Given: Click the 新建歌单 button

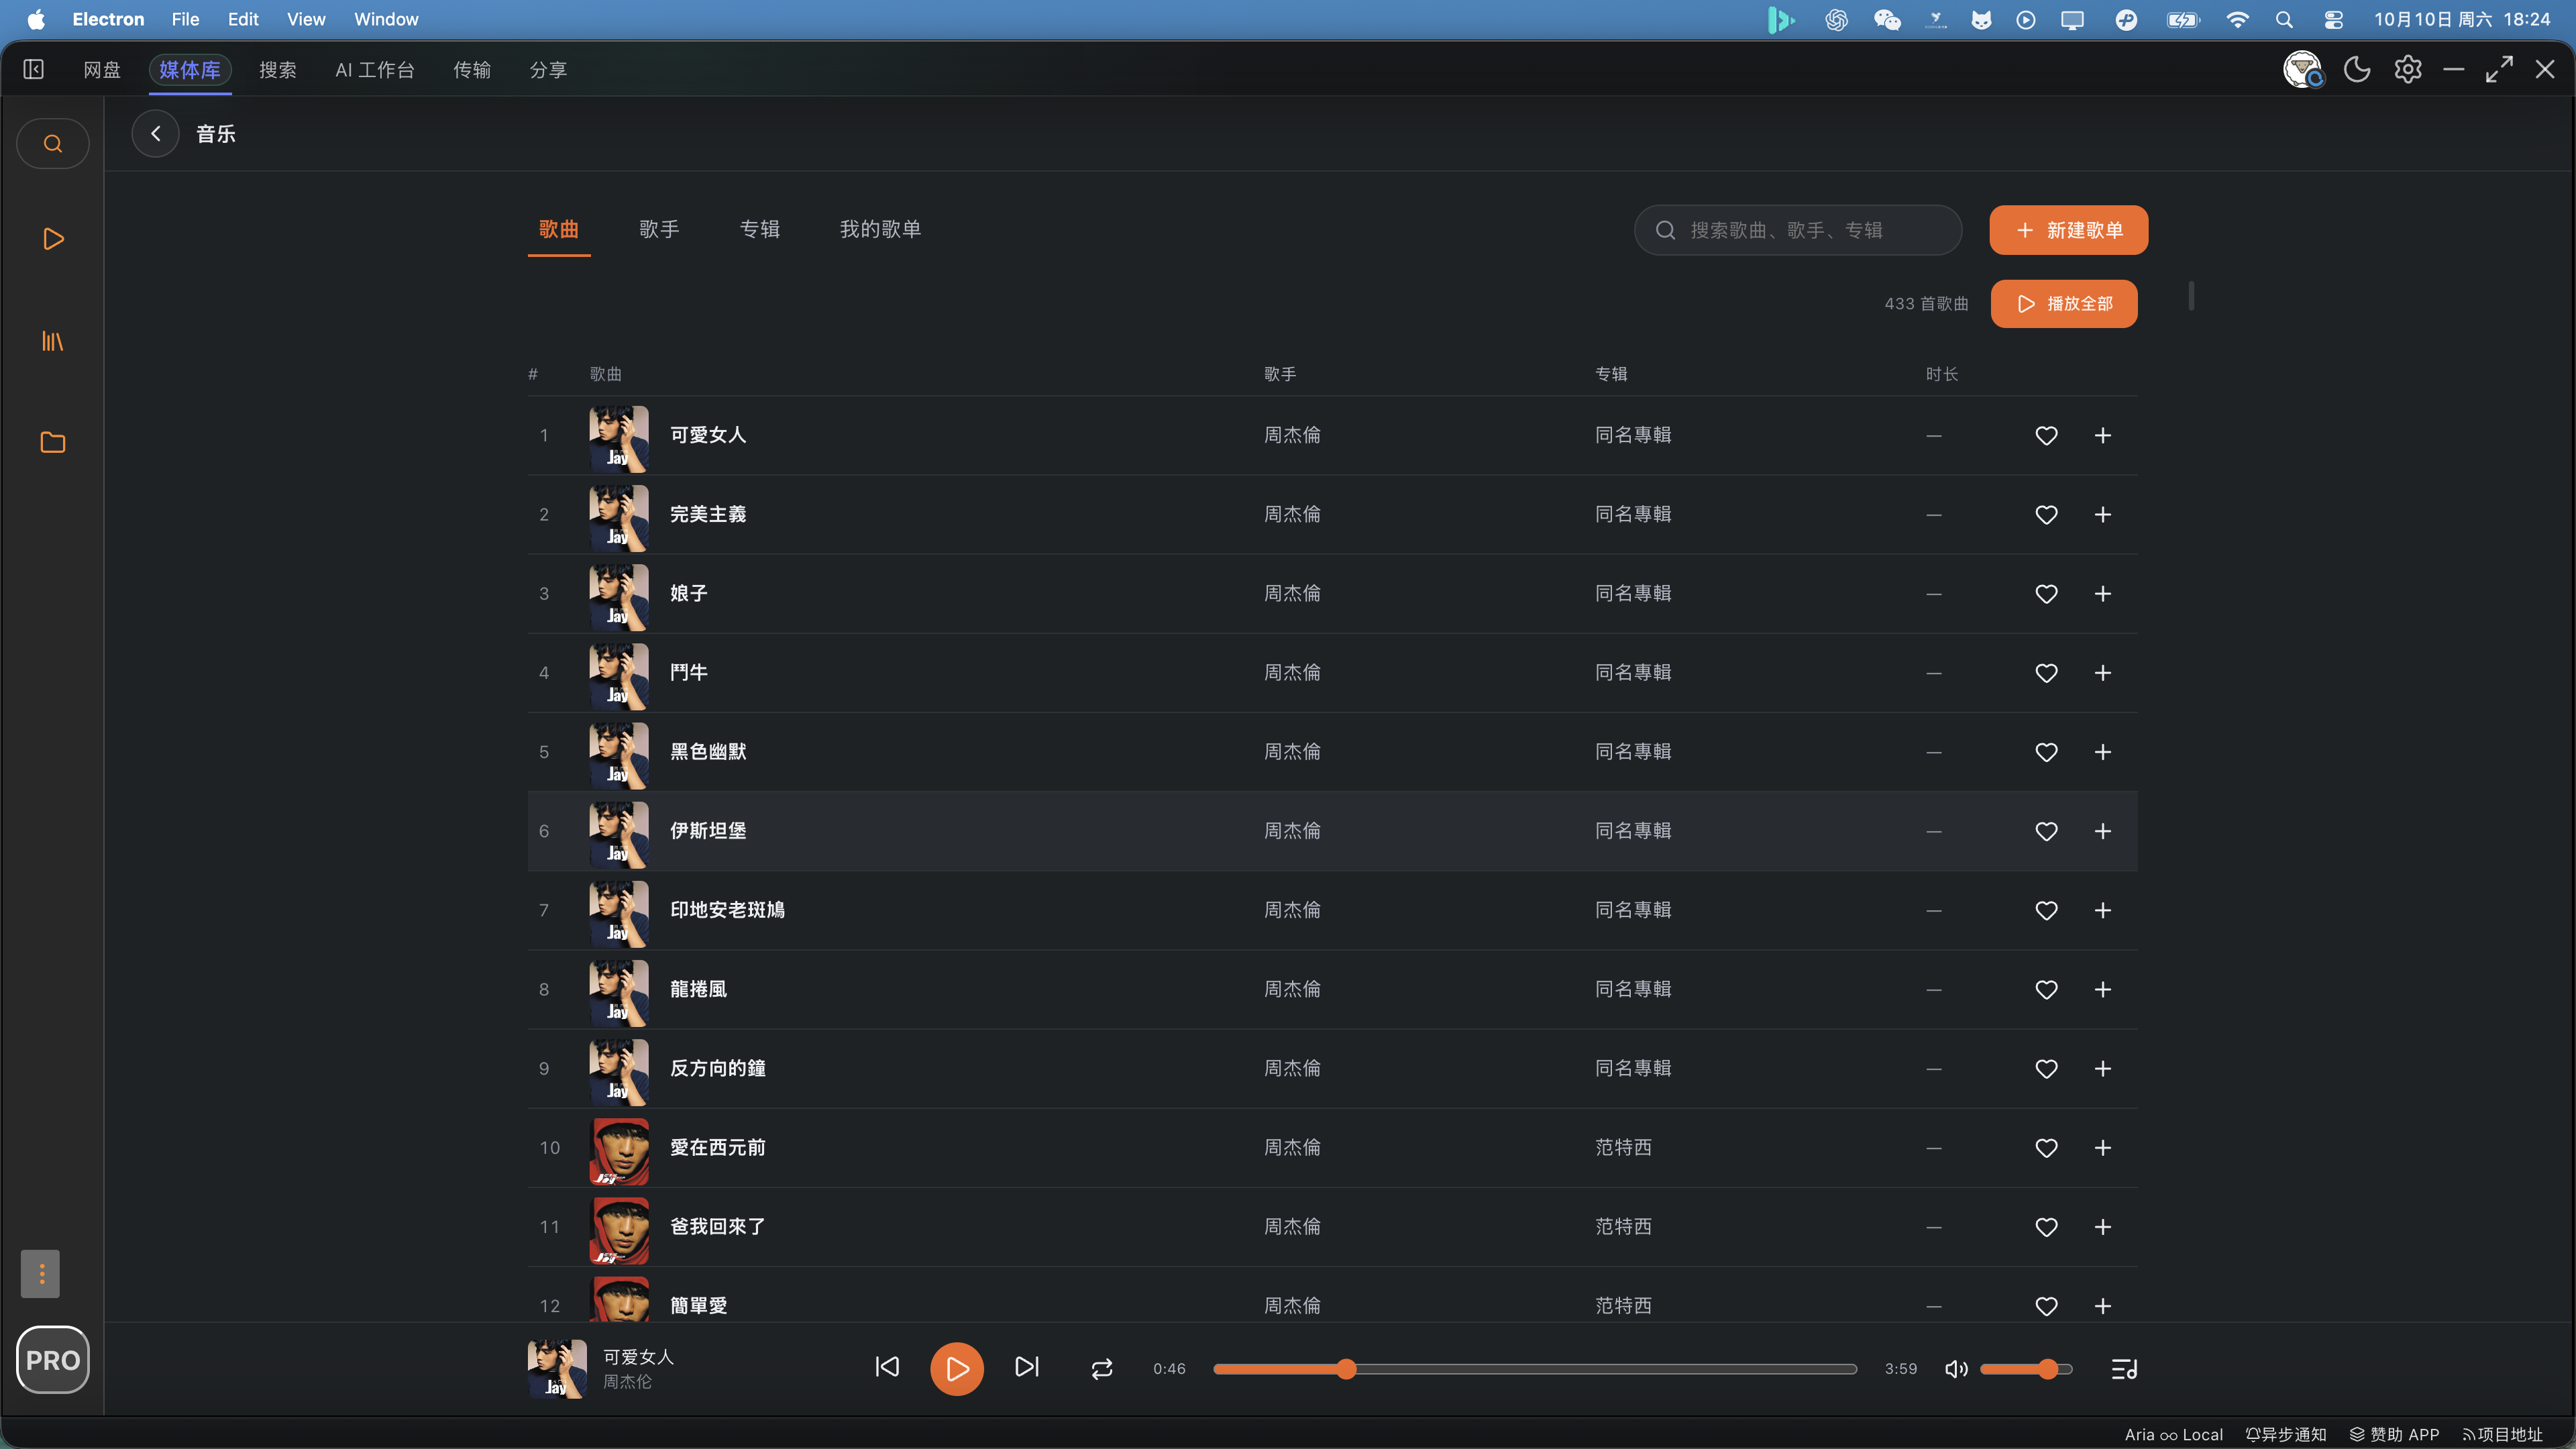Looking at the screenshot, I should pos(2068,230).
